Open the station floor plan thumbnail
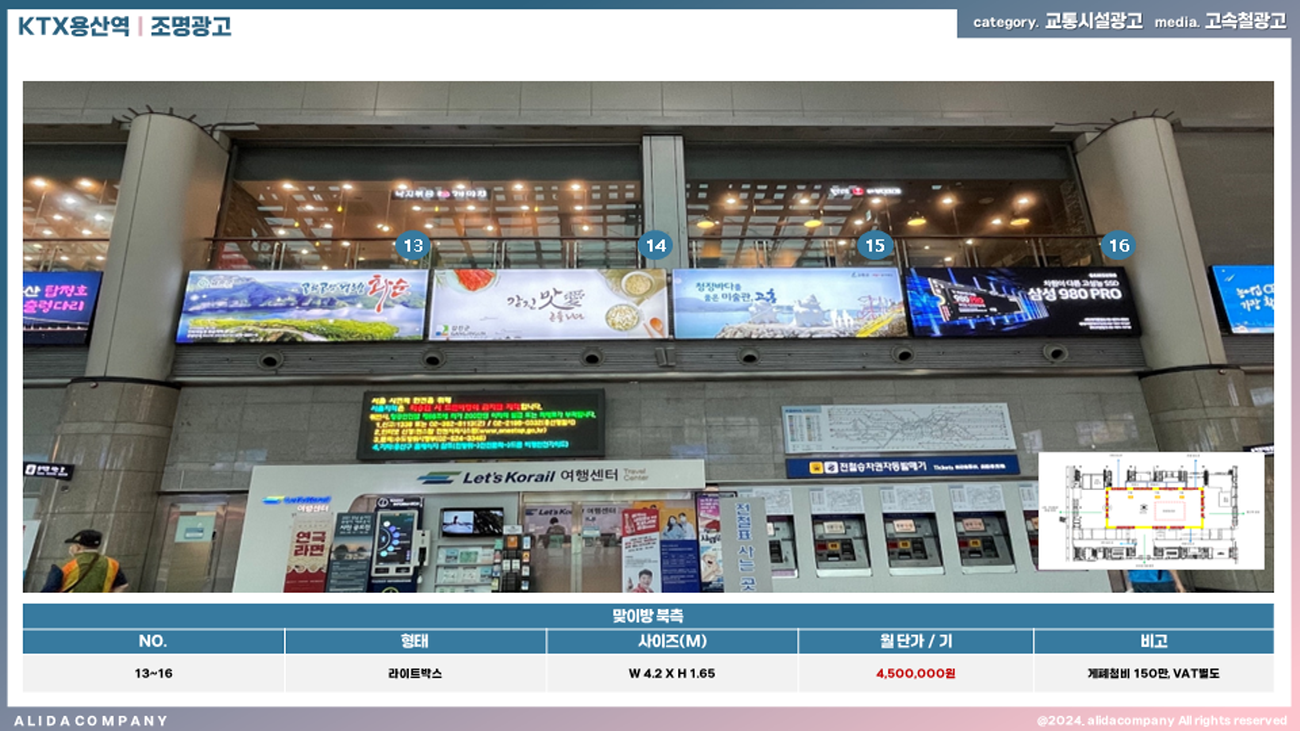This screenshot has height=731, width=1300. (x=1151, y=511)
